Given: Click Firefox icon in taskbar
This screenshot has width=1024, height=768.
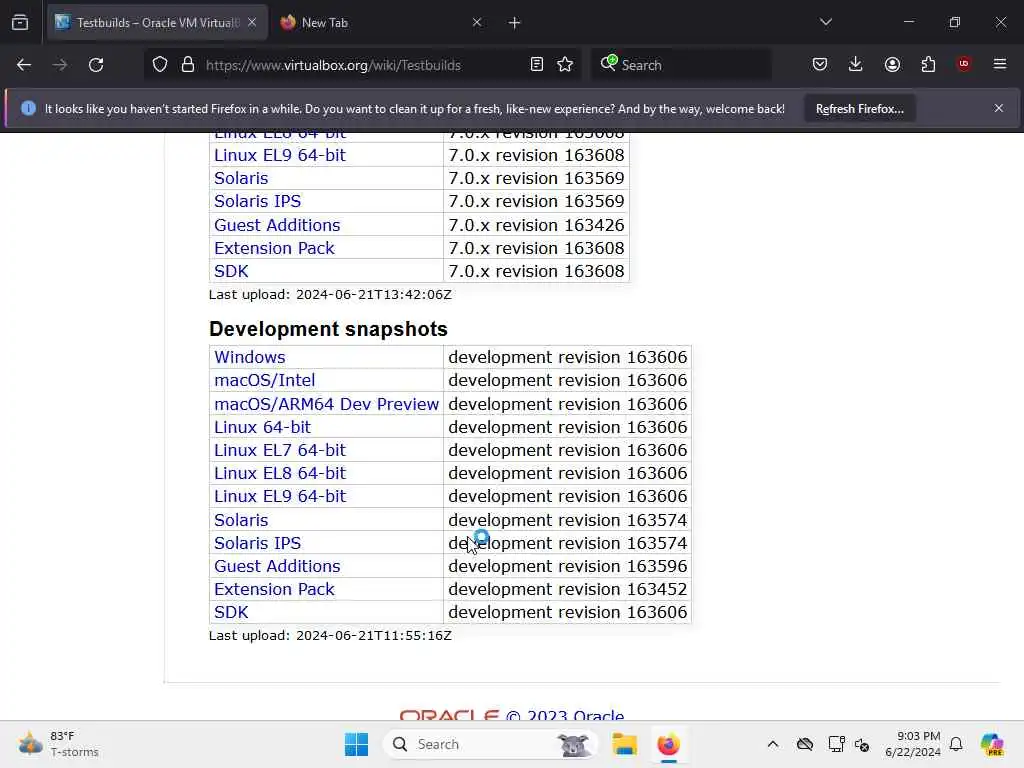Looking at the screenshot, I should [x=668, y=744].
